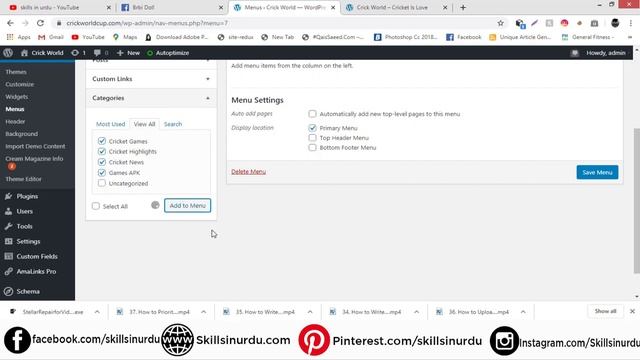This screenshot has width=640, height=360.
Task: Open Import Demo Content in sidebar
Action: click(x=35, y=146)
